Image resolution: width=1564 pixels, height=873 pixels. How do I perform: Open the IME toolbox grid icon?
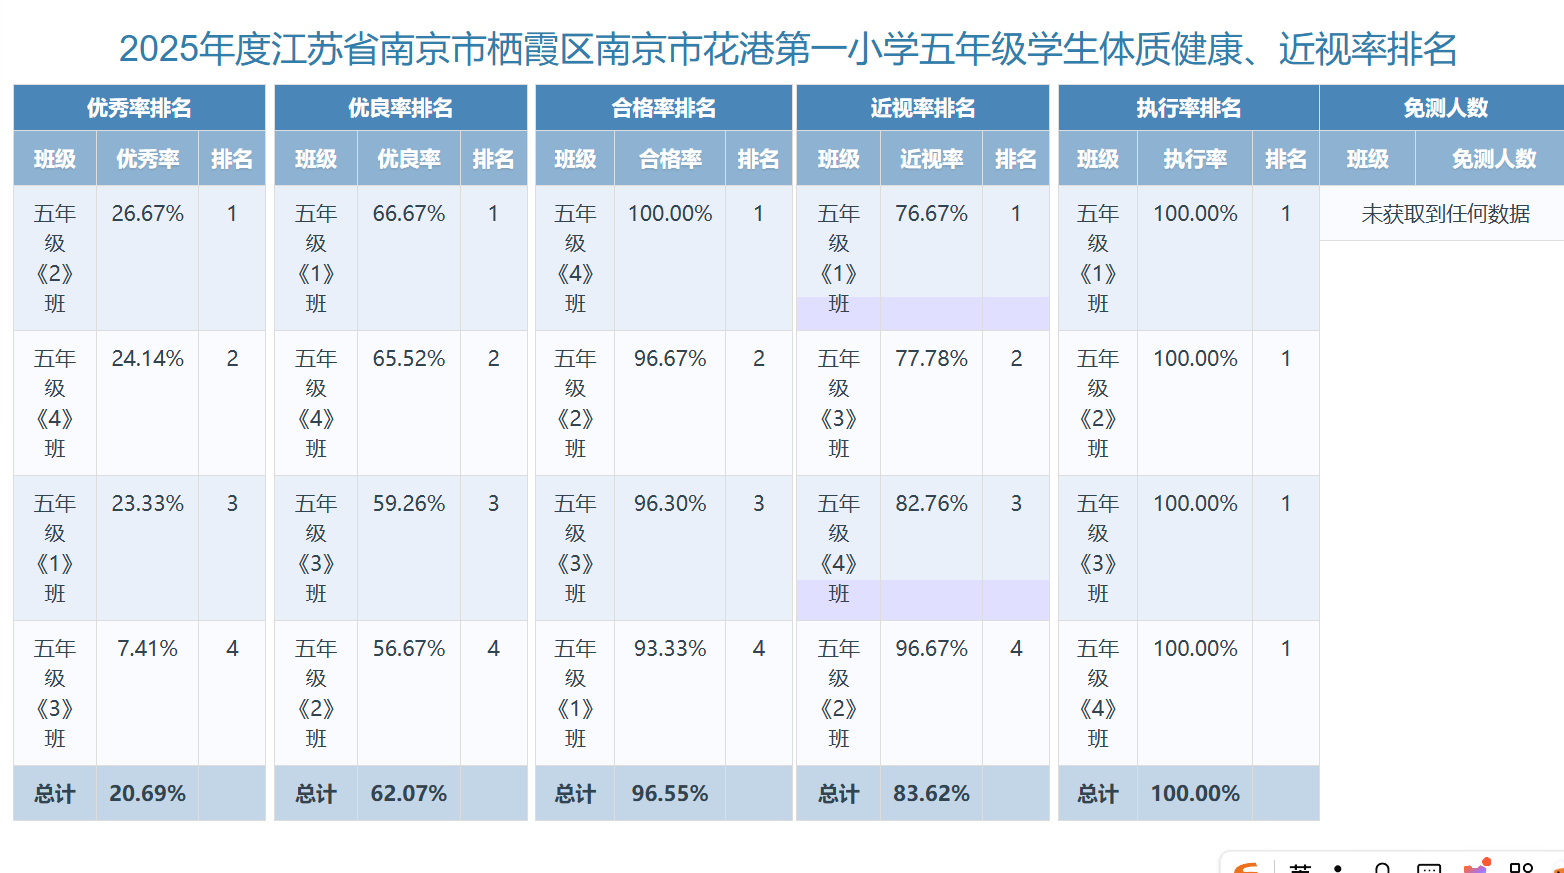(x=1521, y=868)
